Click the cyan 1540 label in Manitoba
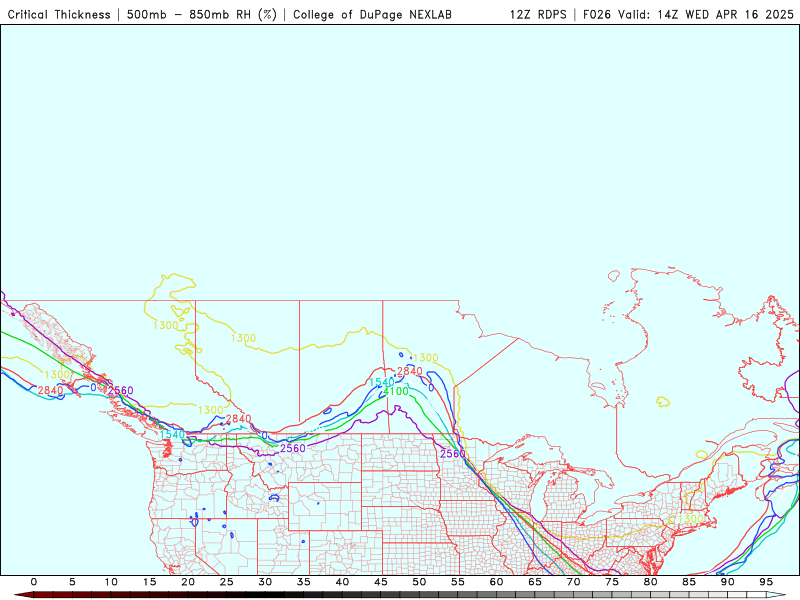This screenshot has width=800, height=600. point(382,382)
